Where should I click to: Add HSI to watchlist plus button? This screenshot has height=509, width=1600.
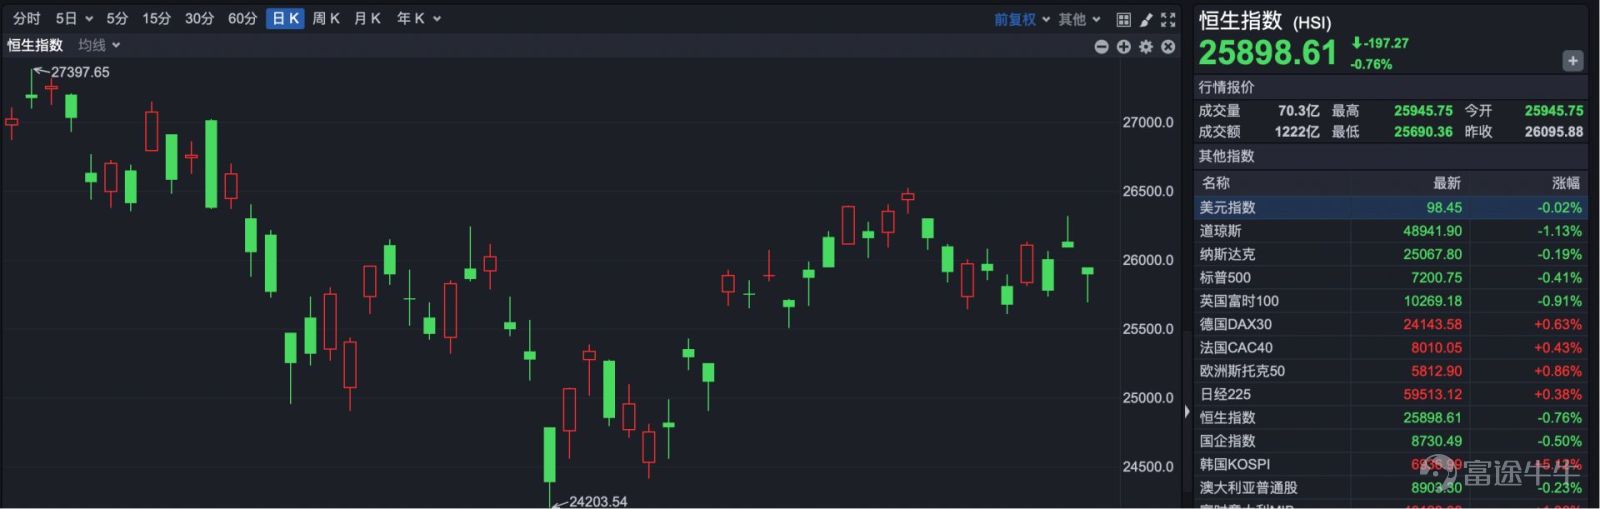tap(1572, 61)
